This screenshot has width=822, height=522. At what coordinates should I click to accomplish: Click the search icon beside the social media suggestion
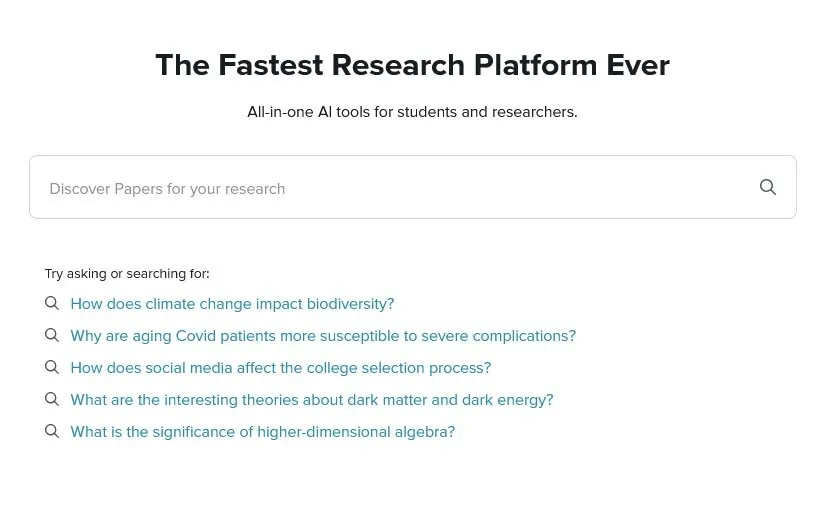52,367
